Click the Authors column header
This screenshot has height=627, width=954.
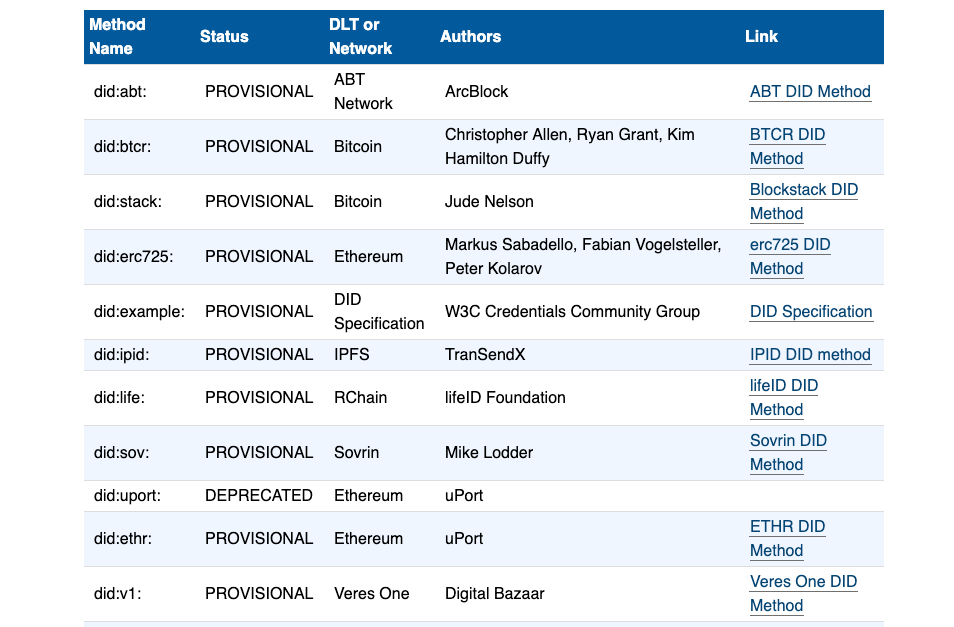470,36
